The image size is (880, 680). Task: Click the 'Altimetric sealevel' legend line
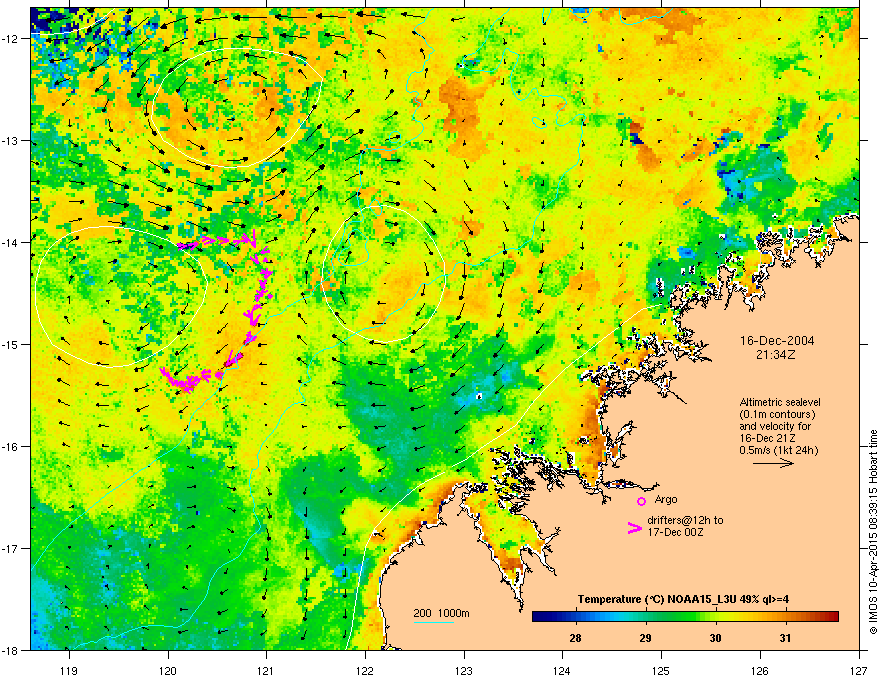coord(780,402)
